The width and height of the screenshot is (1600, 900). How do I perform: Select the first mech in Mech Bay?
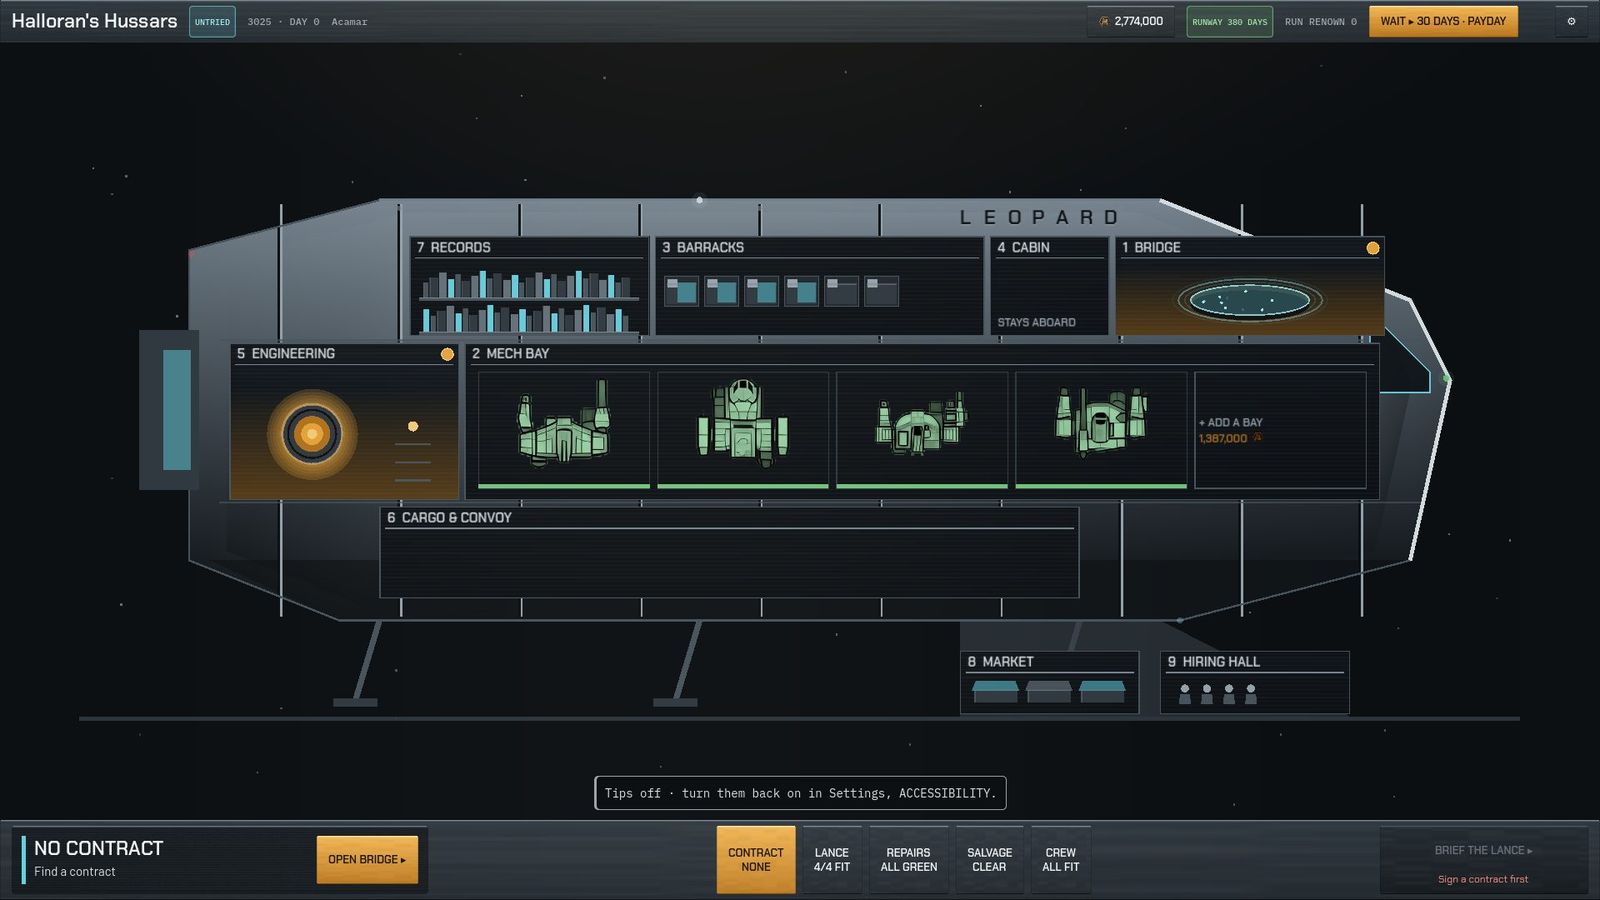(x=564, y=430)
